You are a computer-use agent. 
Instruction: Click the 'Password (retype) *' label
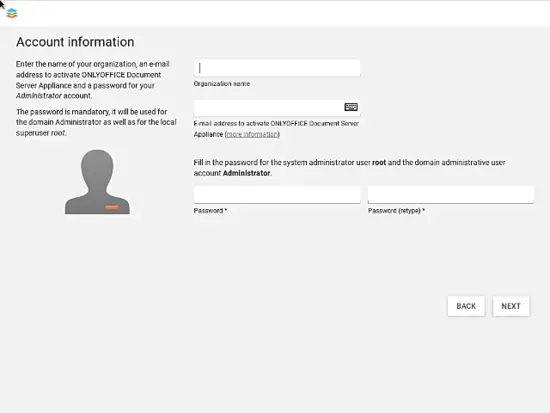coord(396,211)
